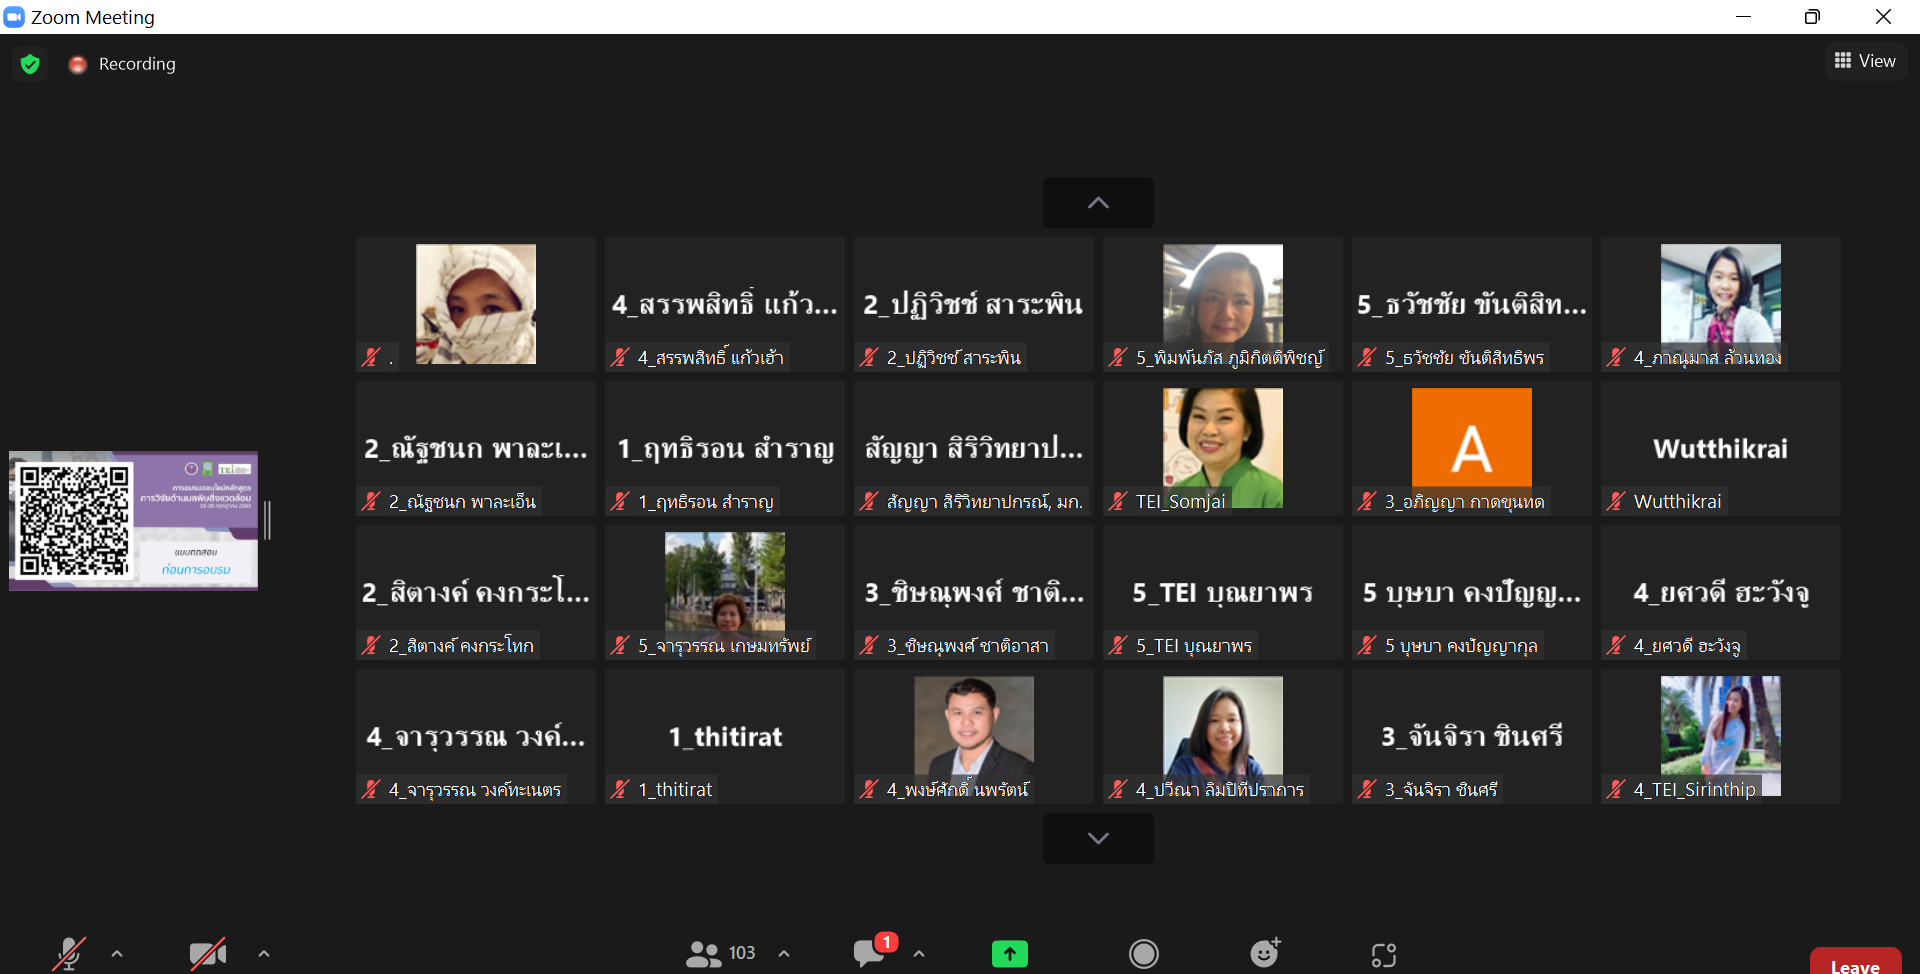Unmute the microphone
The height and width of the screenshot is (974, 1920).
[x=68, y=954]
